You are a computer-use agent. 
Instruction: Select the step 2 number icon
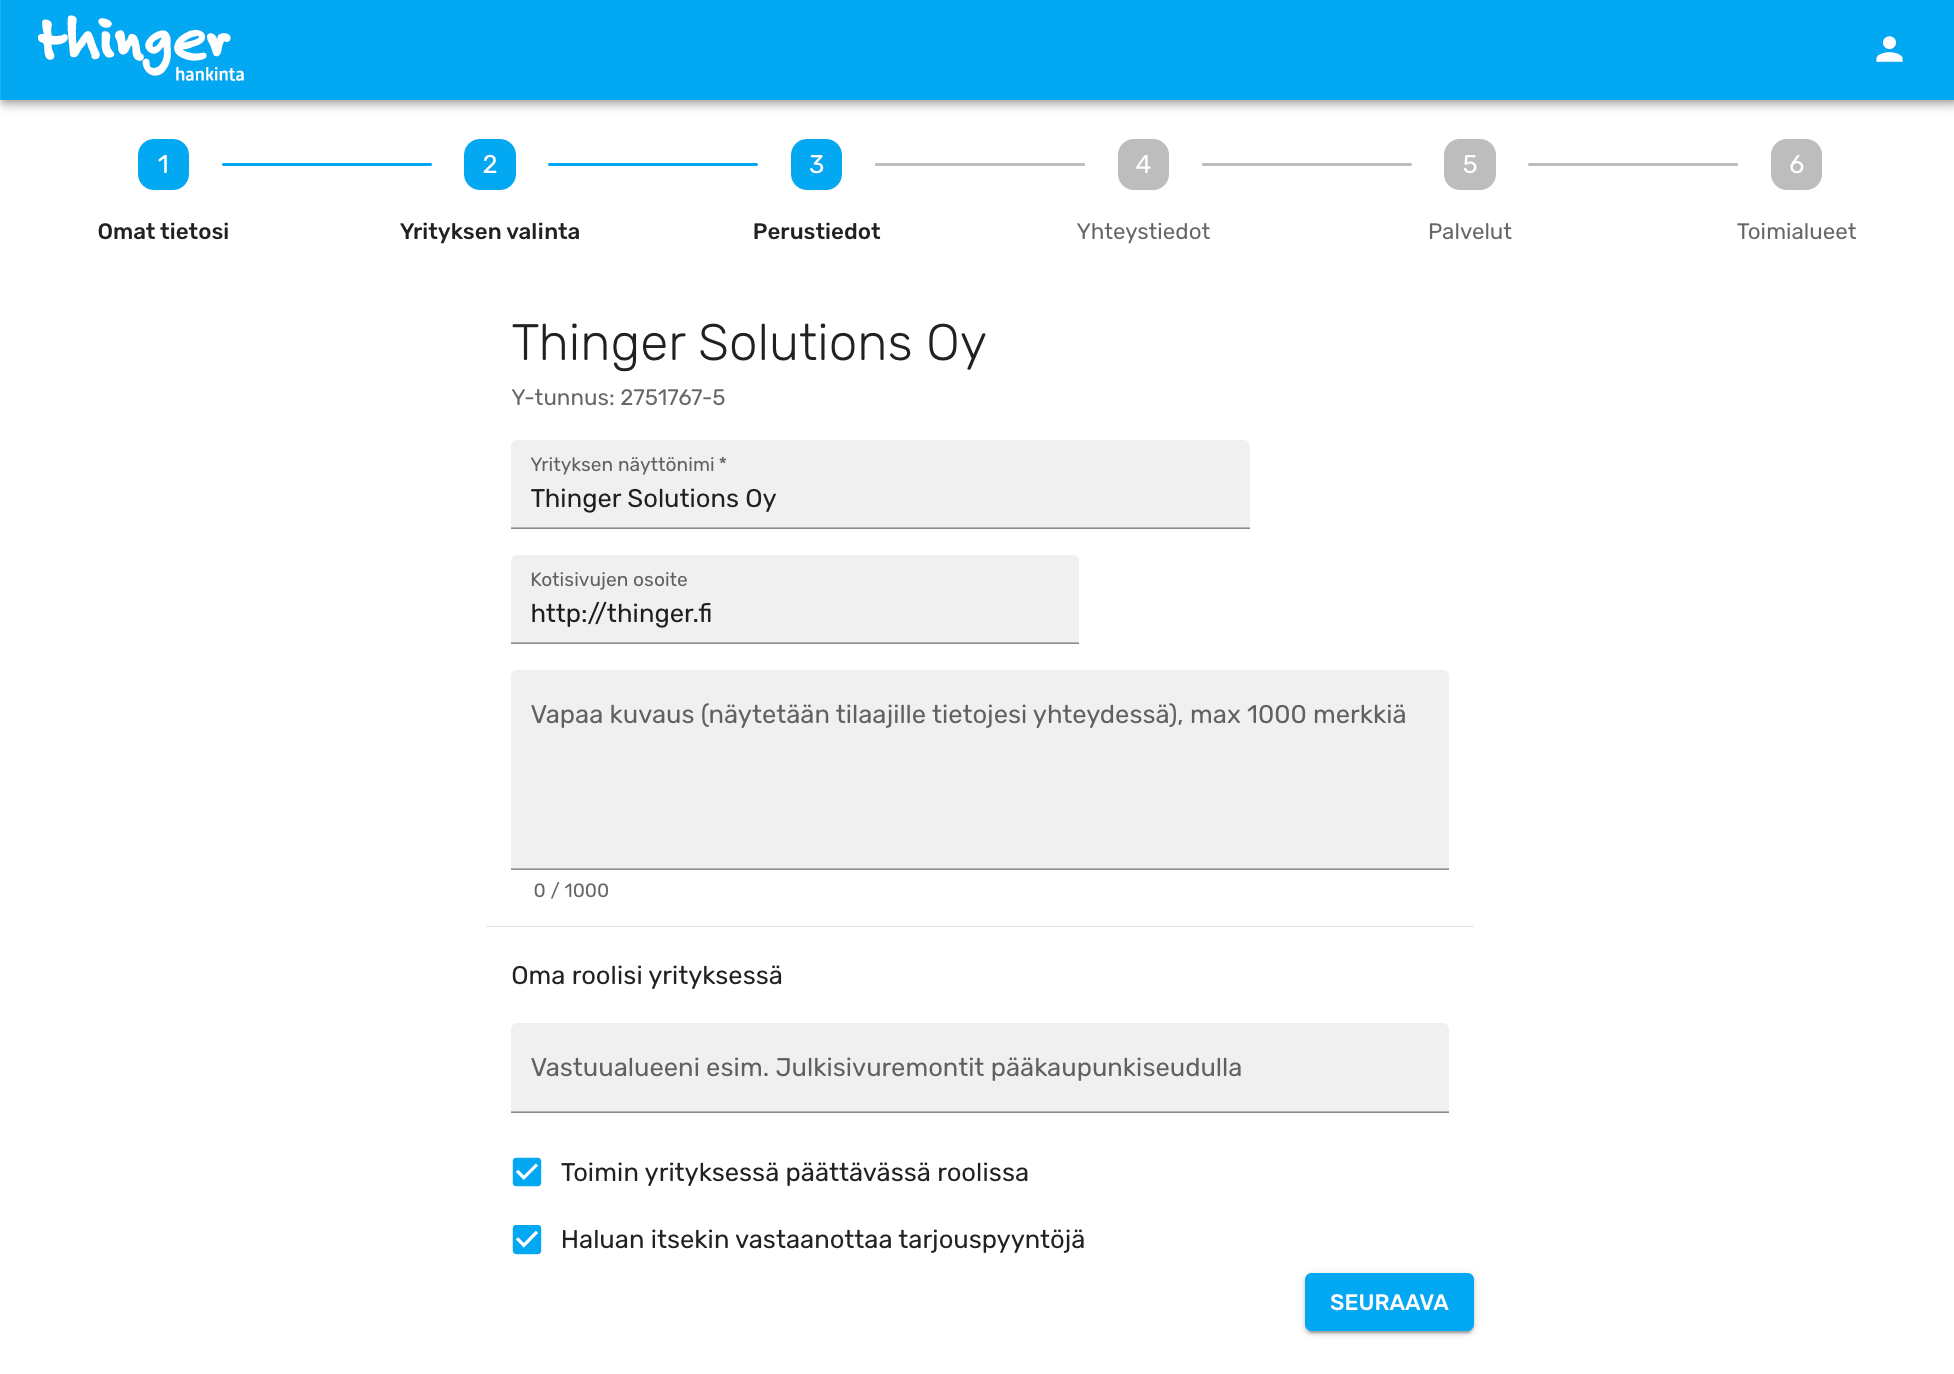490,164
